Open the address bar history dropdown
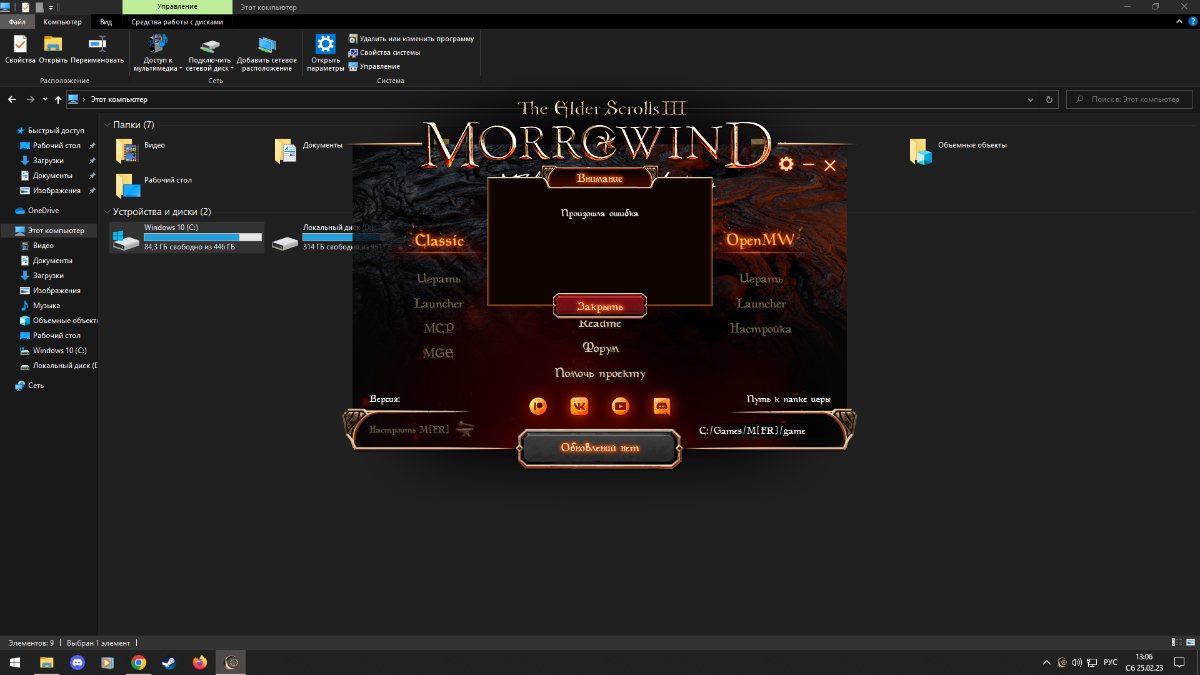Viewport: 1200px width, 675px height. [x=1032, y=100]
